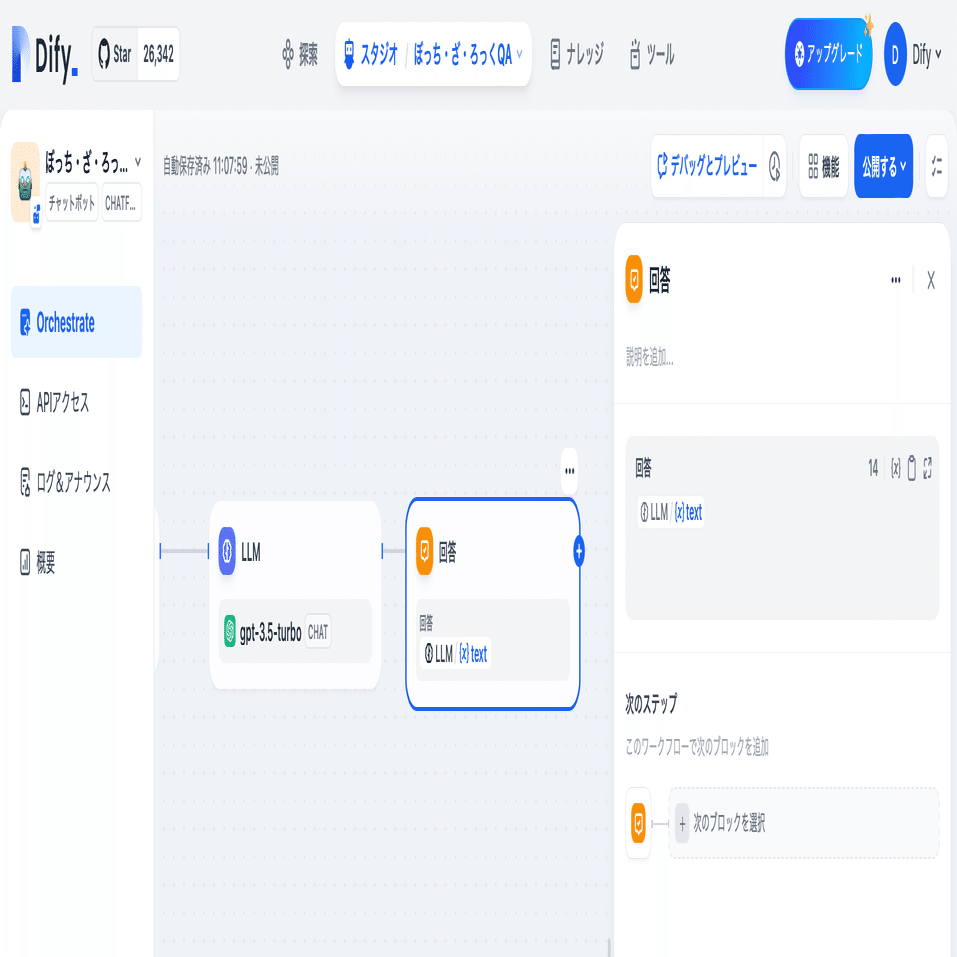Image resolution: width=957 pixels, height=957 pixels.
Task: Switch to the Orchestrate sidebar item
Action: click(x=76, y=322)
